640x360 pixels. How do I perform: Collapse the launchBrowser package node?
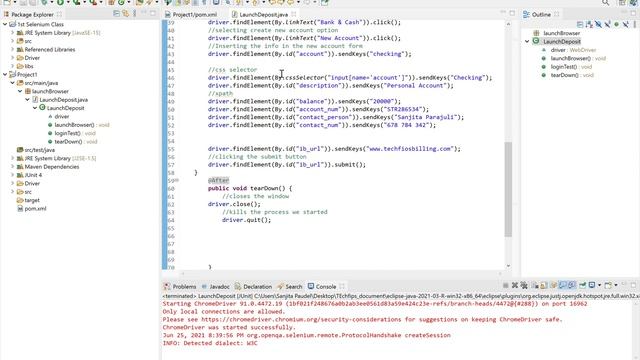point(20,91)
